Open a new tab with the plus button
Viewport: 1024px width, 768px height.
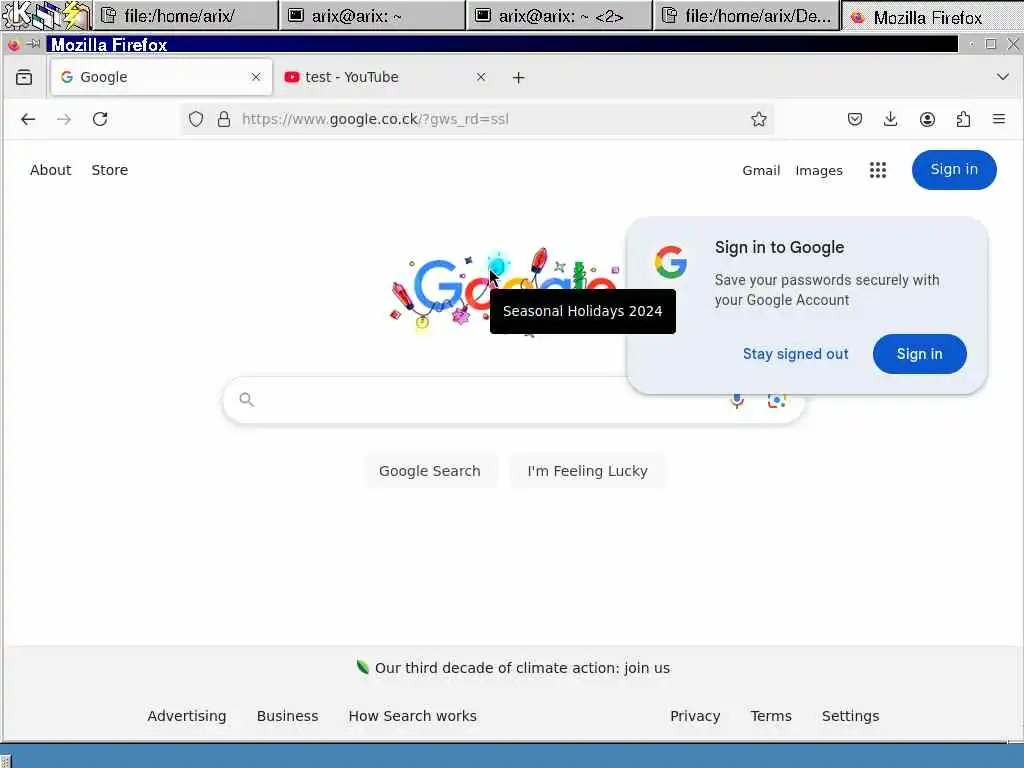[519, 78]
